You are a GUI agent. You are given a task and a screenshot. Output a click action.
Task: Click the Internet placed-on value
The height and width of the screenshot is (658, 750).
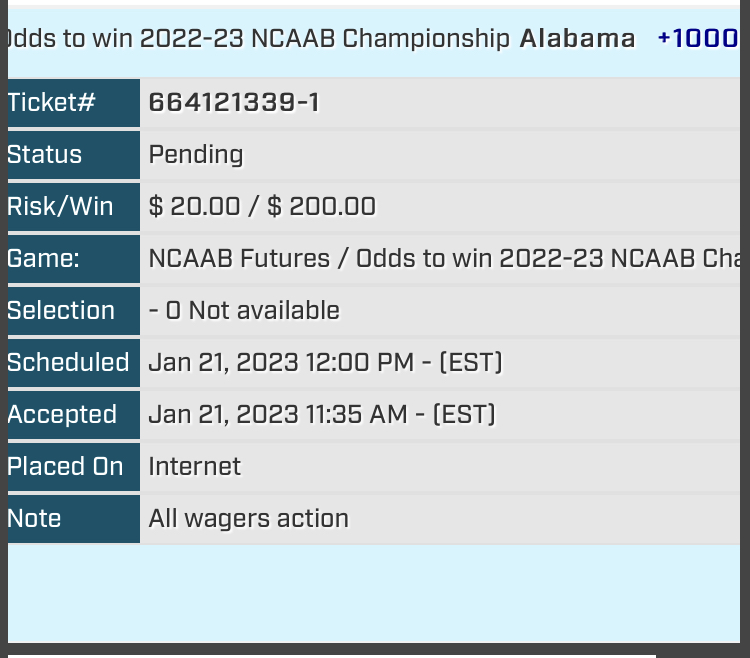click(195, 467)
